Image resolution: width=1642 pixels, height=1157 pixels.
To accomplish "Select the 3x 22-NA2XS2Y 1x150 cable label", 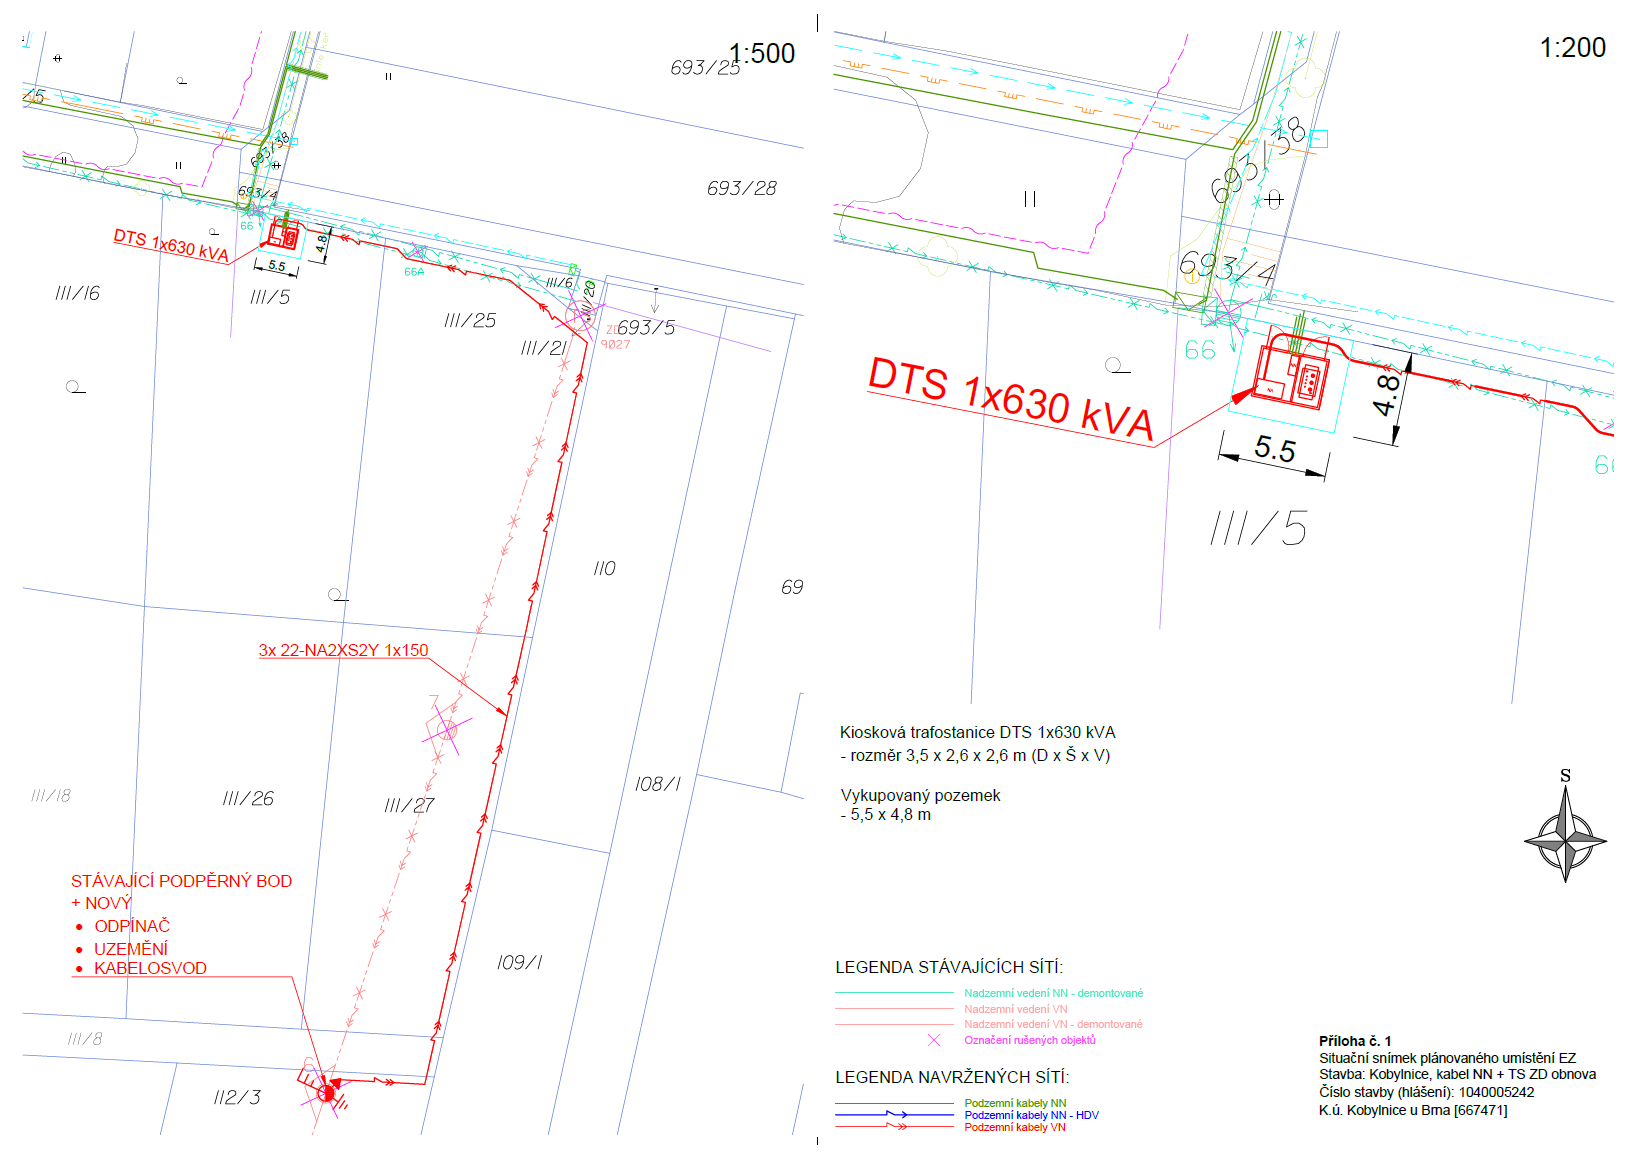I will click(343, 650).
